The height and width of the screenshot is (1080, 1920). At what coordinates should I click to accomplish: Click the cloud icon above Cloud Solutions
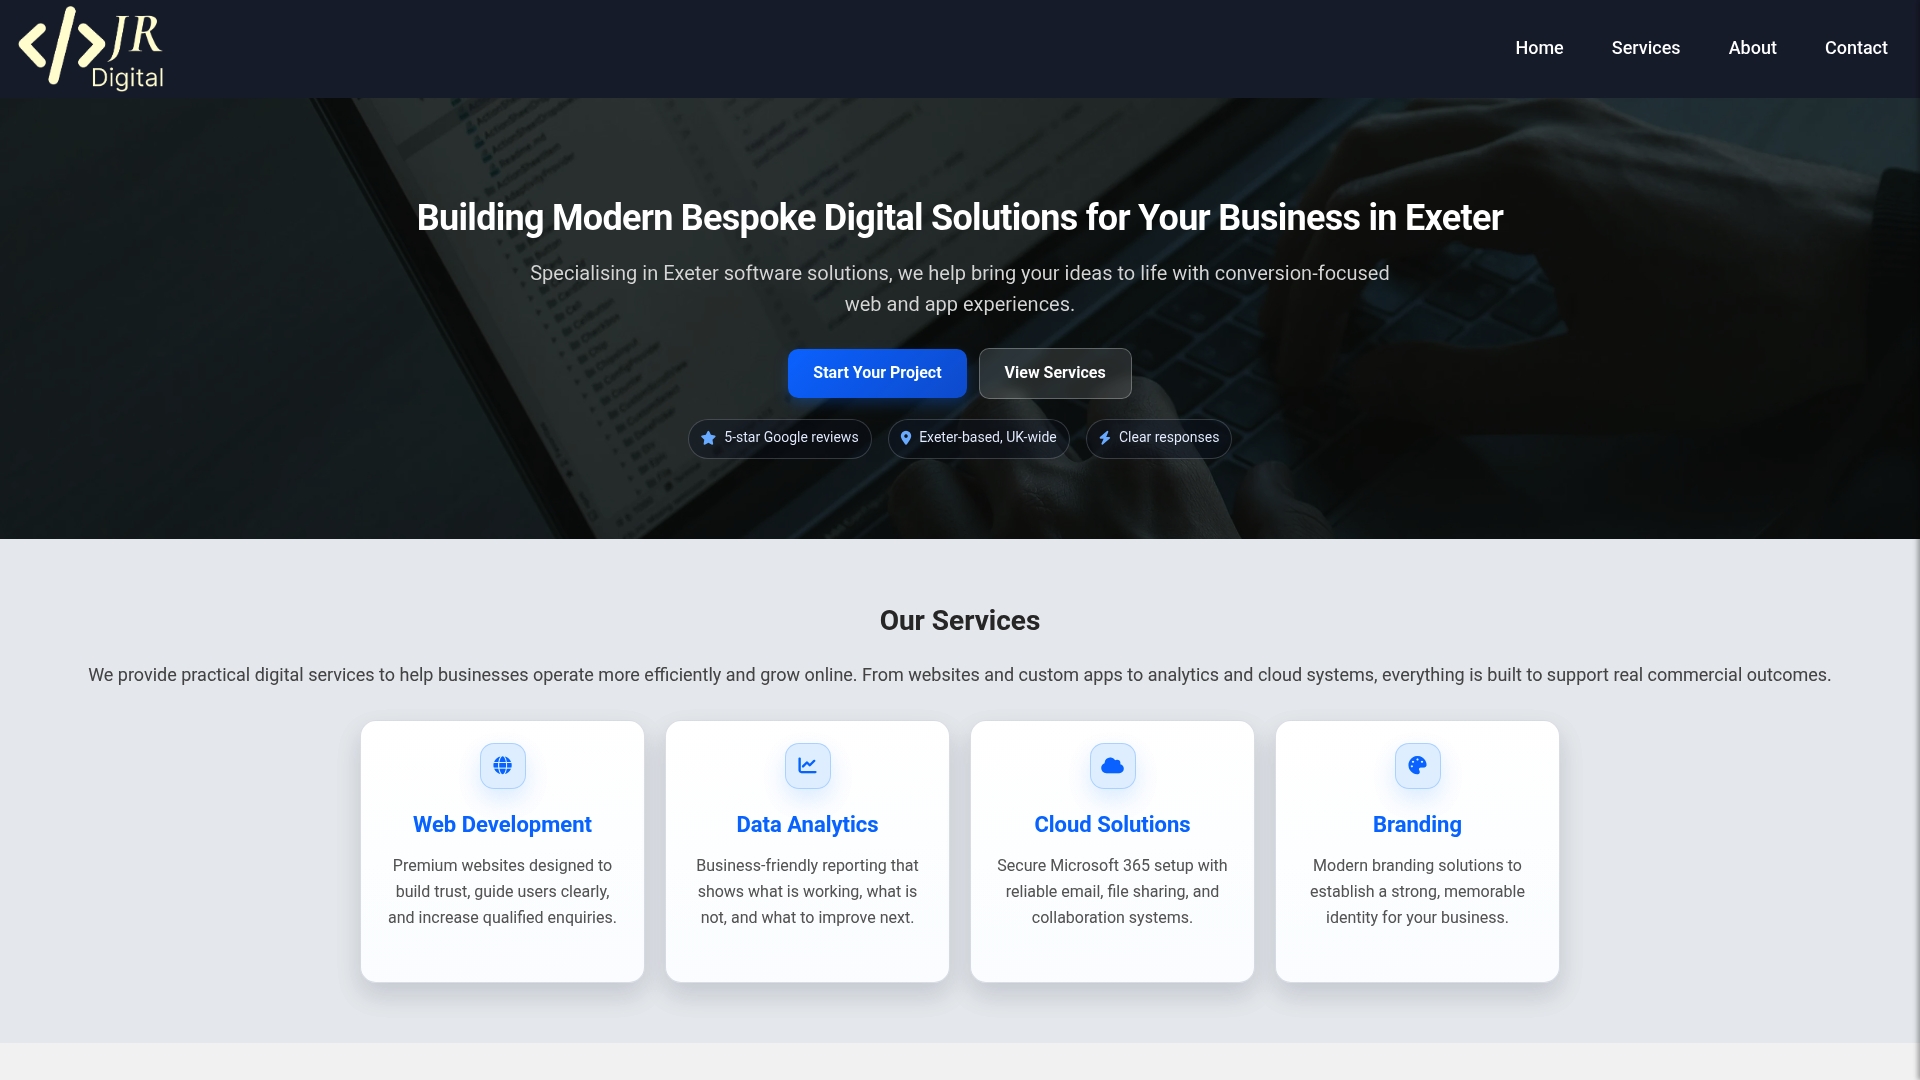(1112, 766)
